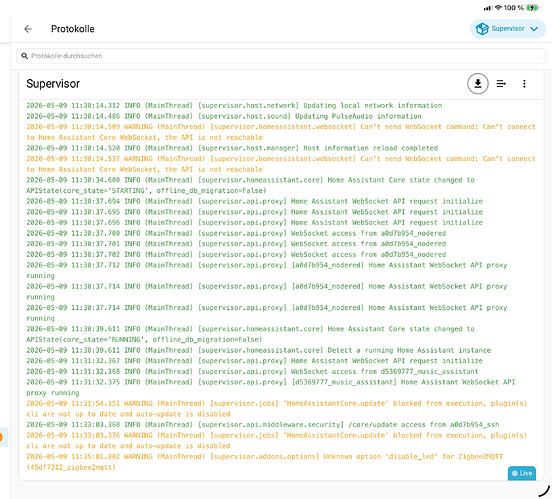Click the Live button
Screen dimensions: 552x499
[x=522, y=473]
